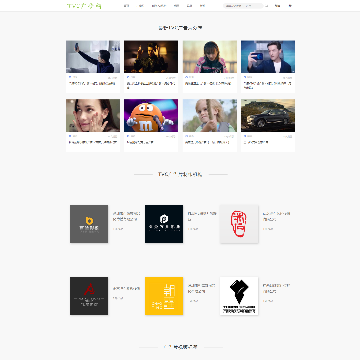Screen dimensions: 360x360
Task: Click the gray logo with yellow hexagon icon
Action: [x=89, y=224]
